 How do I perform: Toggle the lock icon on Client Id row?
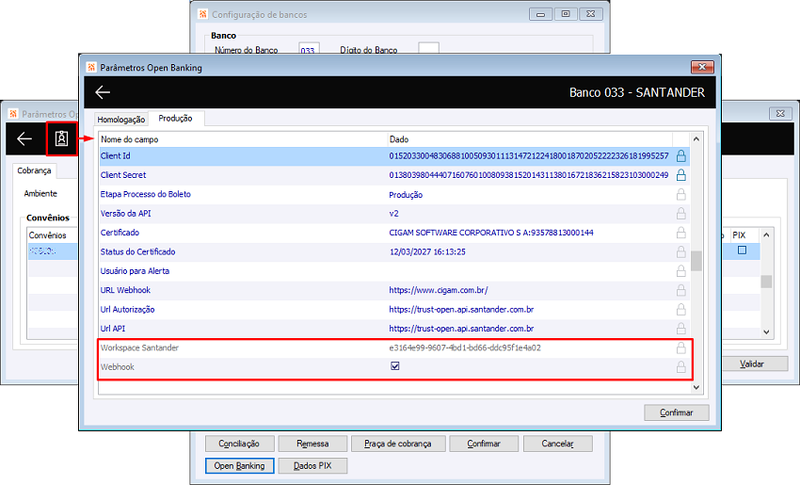tap(681, 156)
